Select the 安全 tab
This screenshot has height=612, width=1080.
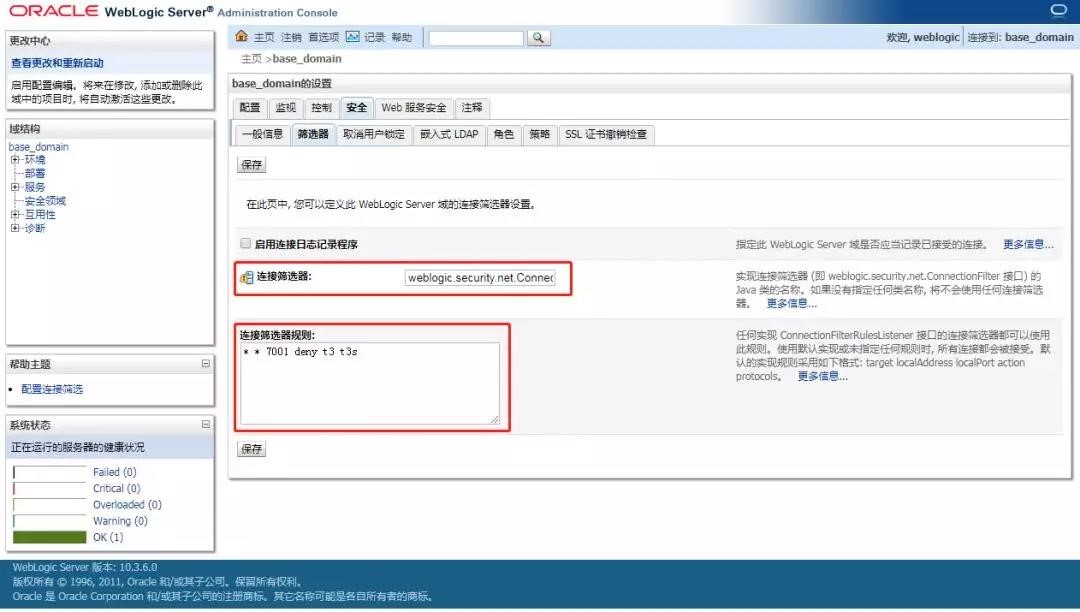pyautogui.click(x=356, y=107)
